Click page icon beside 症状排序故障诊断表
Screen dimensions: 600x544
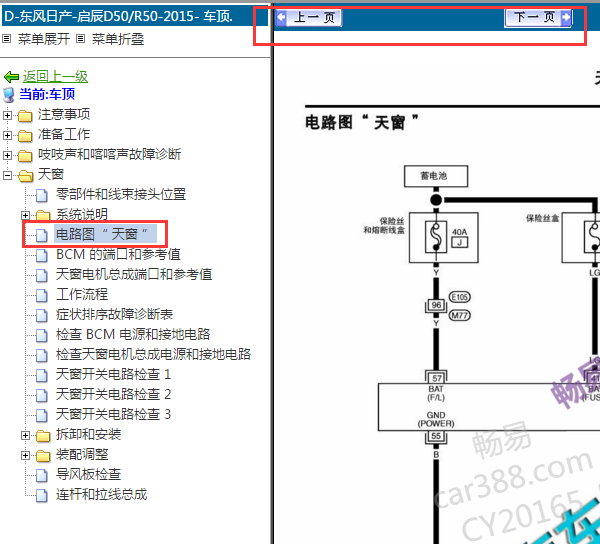tap(42, 315)
